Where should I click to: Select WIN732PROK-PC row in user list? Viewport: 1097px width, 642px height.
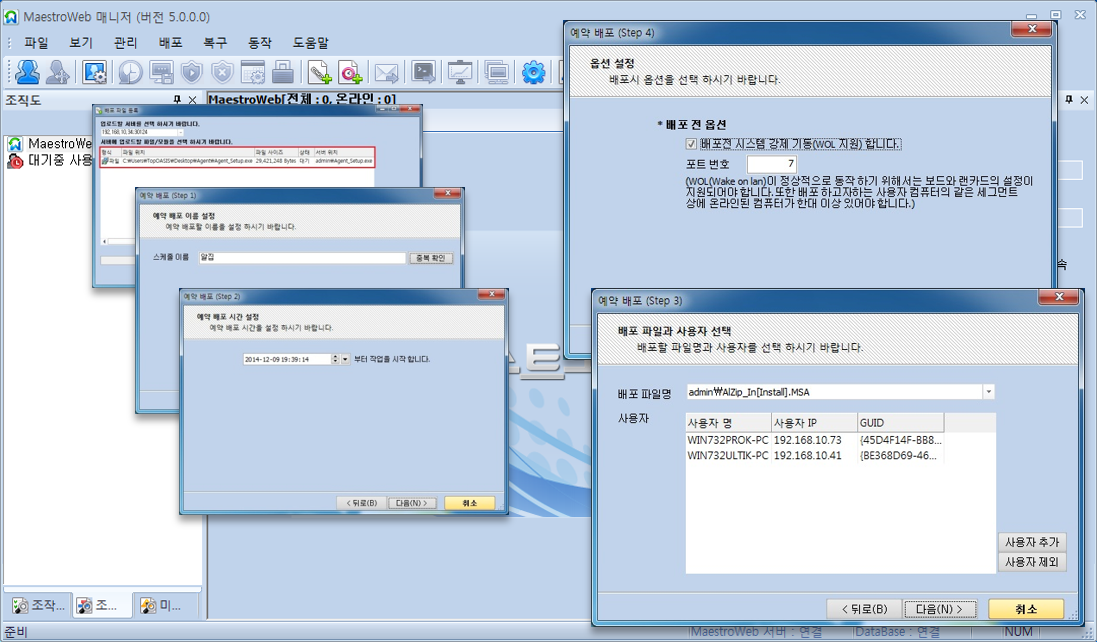point(727,440)
